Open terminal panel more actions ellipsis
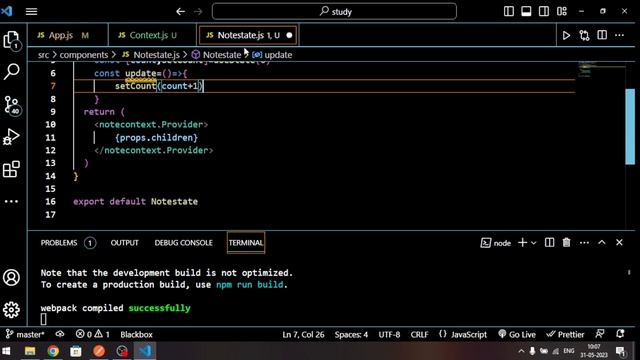Image resolution: width=640 pixels, height=360 pixels. [x=584, y=243]
